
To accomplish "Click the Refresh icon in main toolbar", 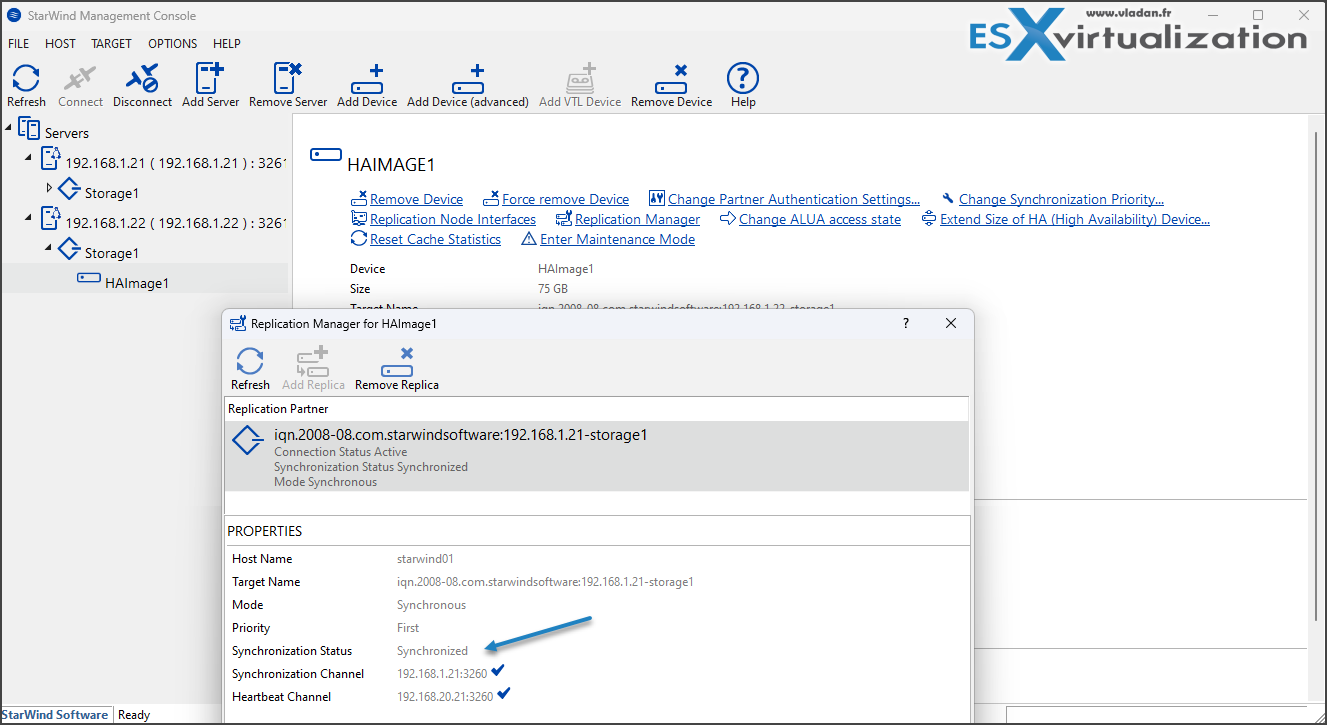I will (26, 78).
